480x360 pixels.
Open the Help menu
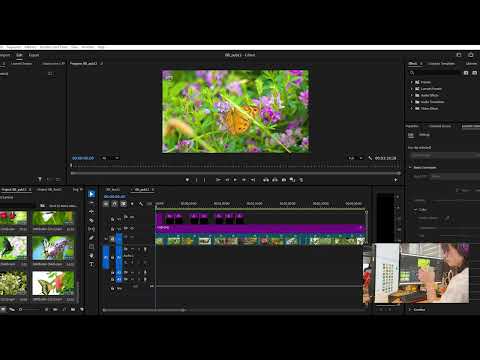tap(101, 47)
